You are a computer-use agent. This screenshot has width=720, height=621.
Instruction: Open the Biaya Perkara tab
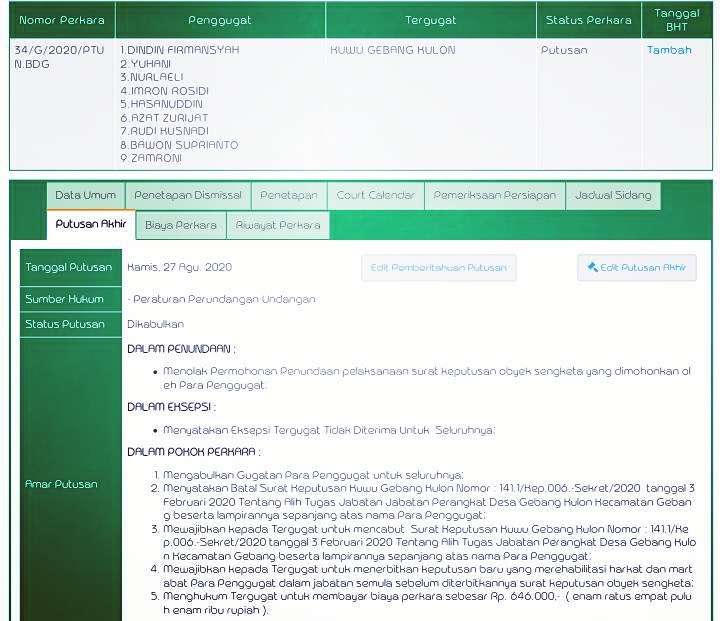click(x=180, y=225)
